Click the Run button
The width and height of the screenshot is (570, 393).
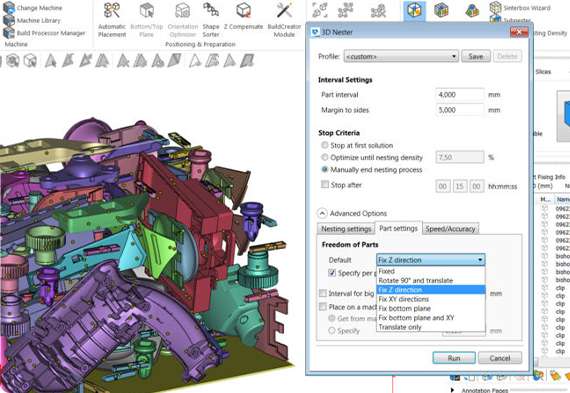454,358
